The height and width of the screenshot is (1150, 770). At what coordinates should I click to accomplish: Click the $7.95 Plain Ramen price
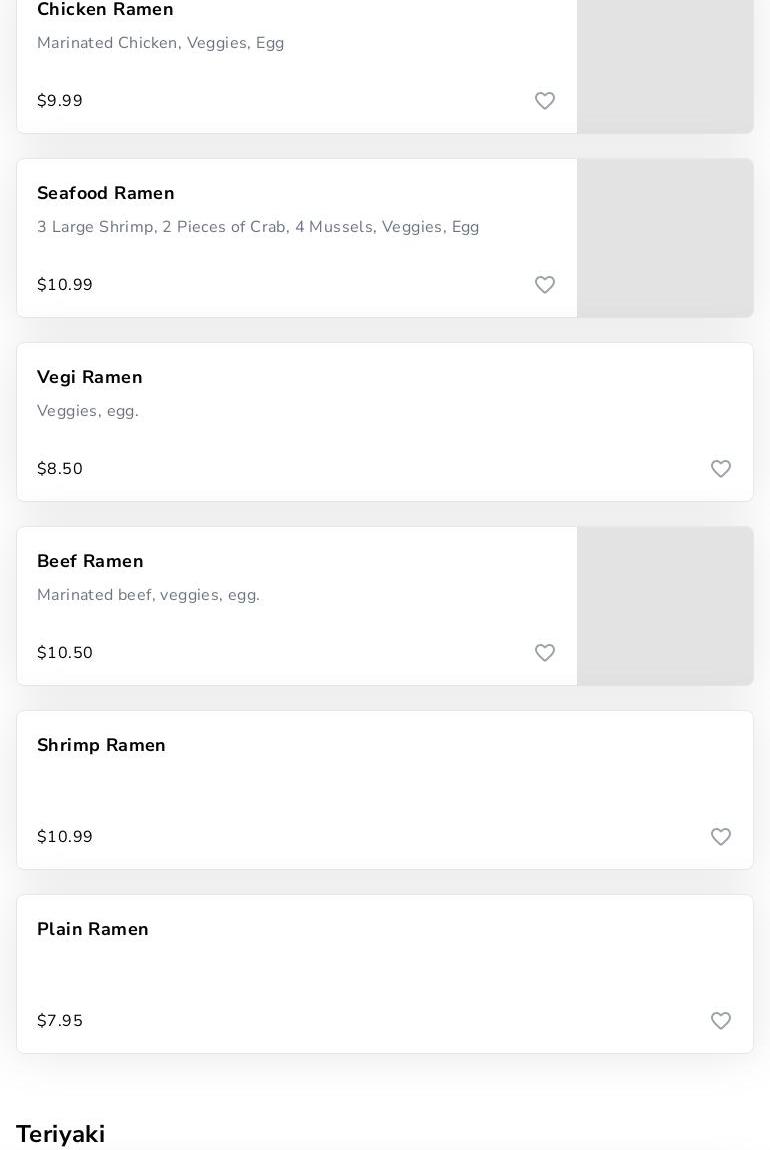point(60,1021)
